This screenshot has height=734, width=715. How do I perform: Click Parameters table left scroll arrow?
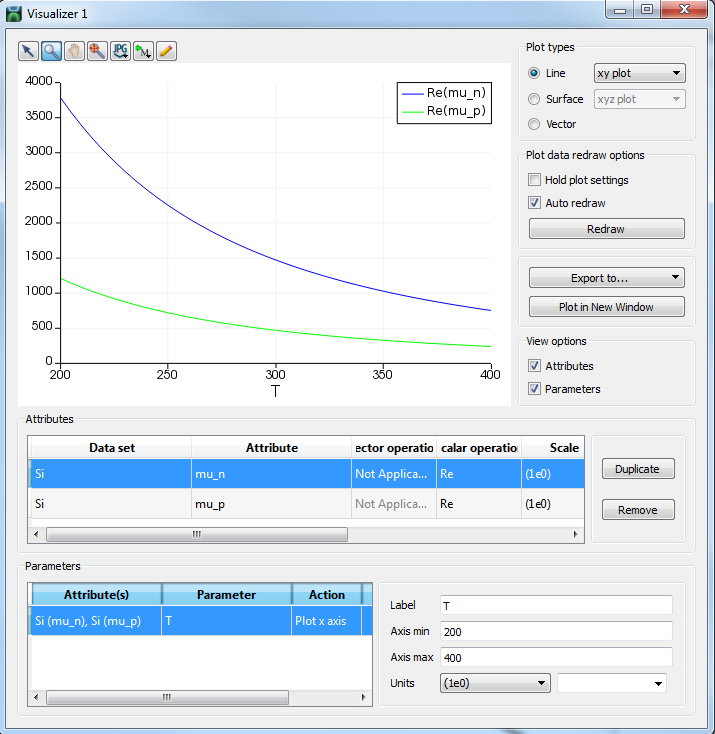(x=37, y=697)
